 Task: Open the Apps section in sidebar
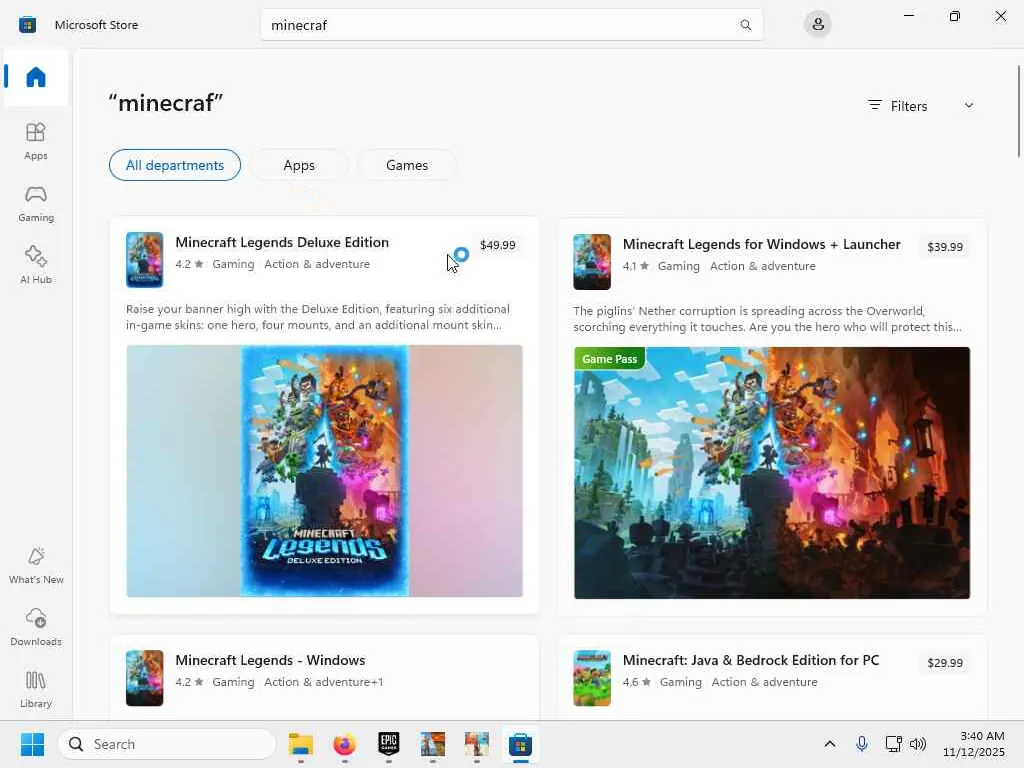(36, 140)
